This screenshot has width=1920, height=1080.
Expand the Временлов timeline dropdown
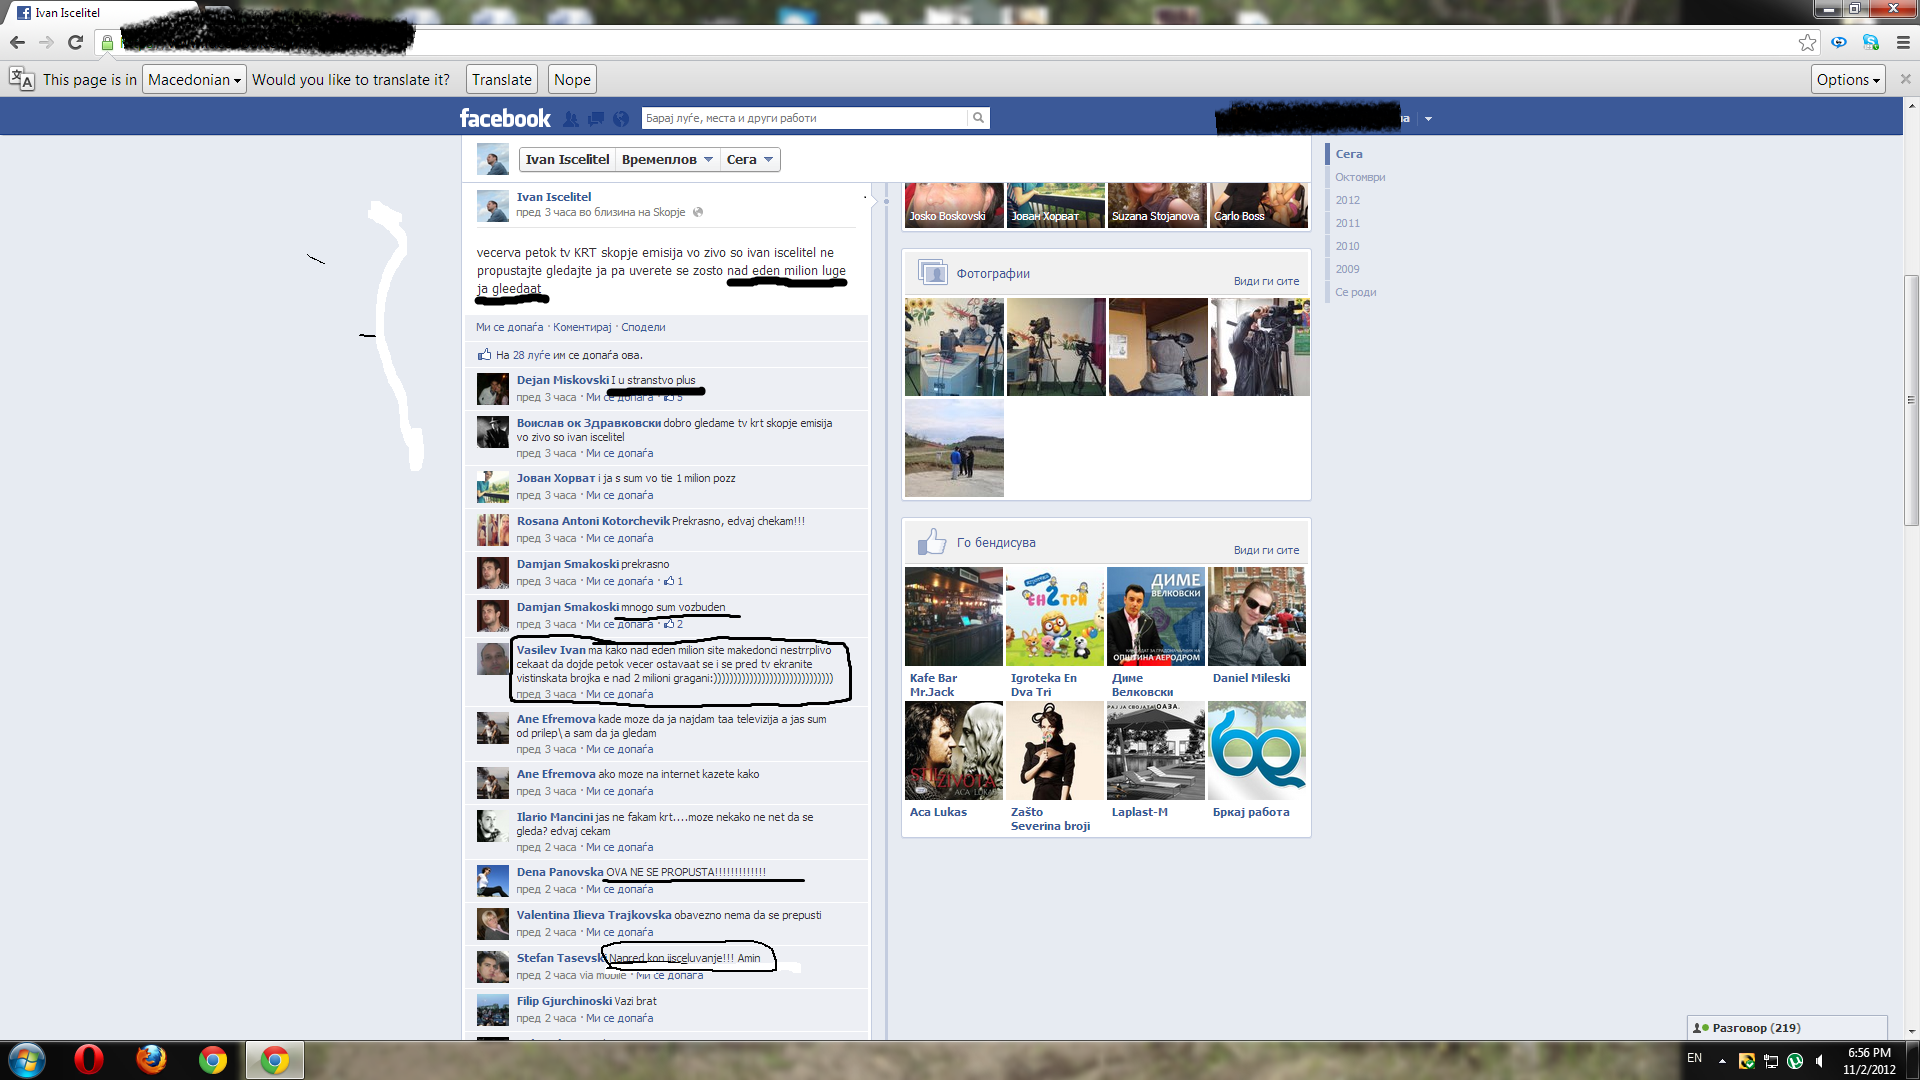point(667,160)
